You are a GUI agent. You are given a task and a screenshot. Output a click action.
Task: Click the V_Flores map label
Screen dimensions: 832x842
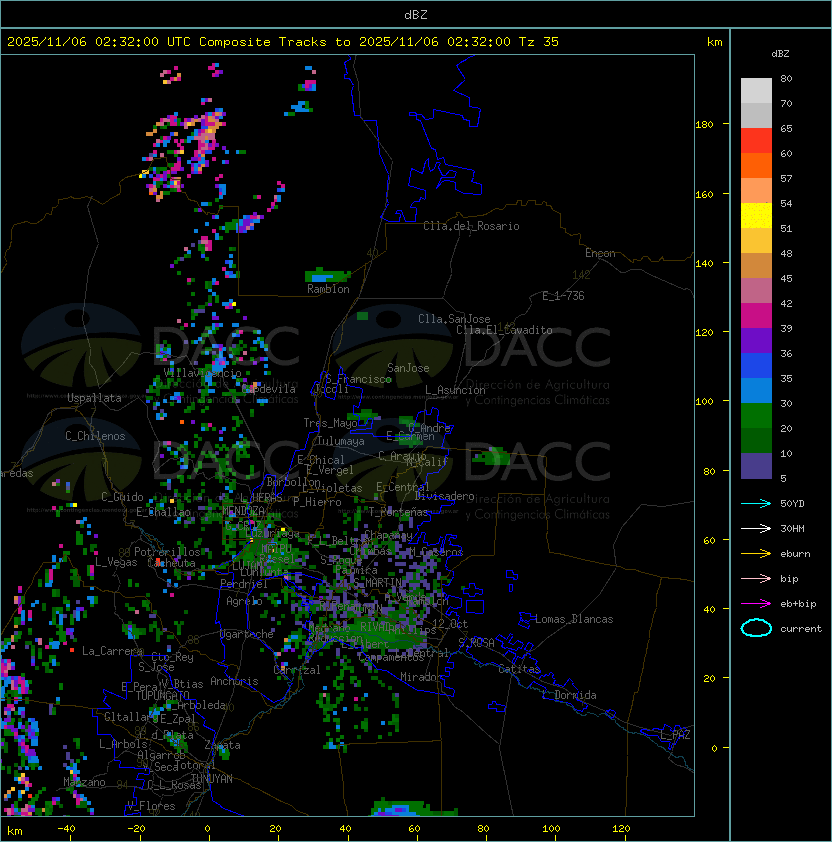click(x=151, y=806)
